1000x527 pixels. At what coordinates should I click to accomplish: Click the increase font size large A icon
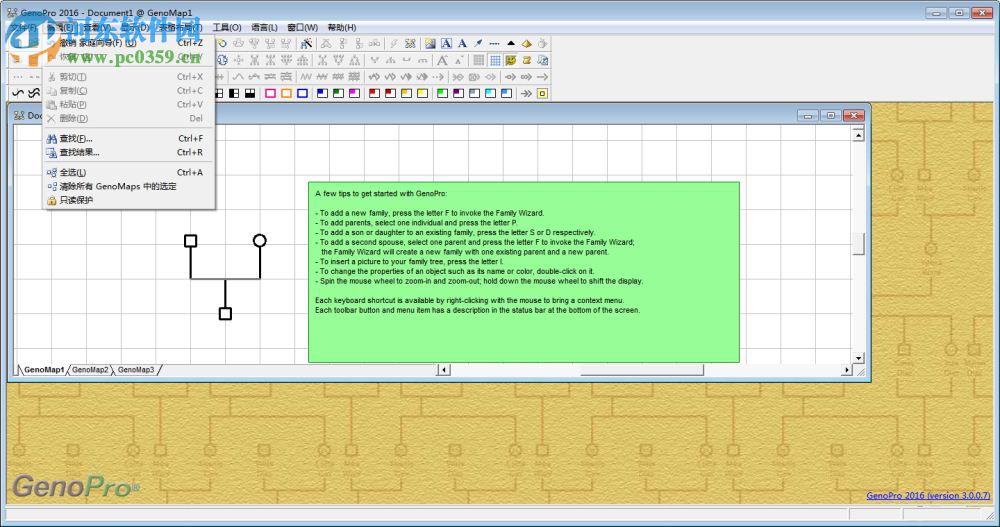[x=443, y=60]
